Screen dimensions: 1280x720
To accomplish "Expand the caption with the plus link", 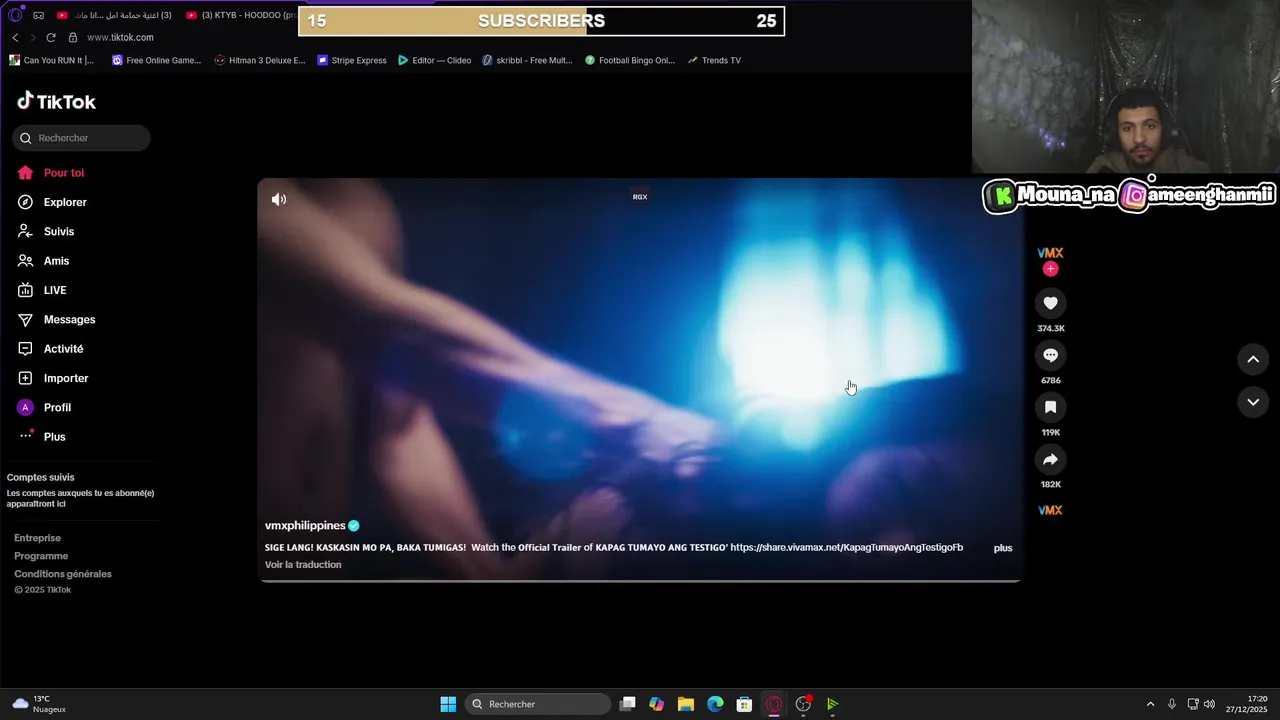I will point(1003,548).
